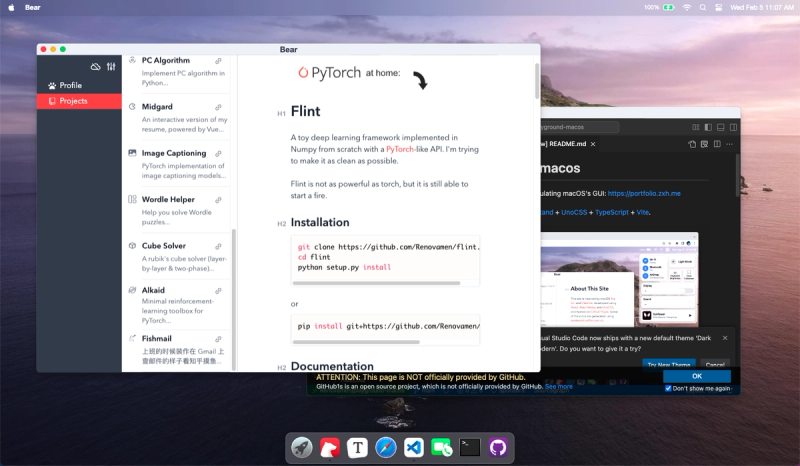Open VS Code from the dock

tap(414, 448)
